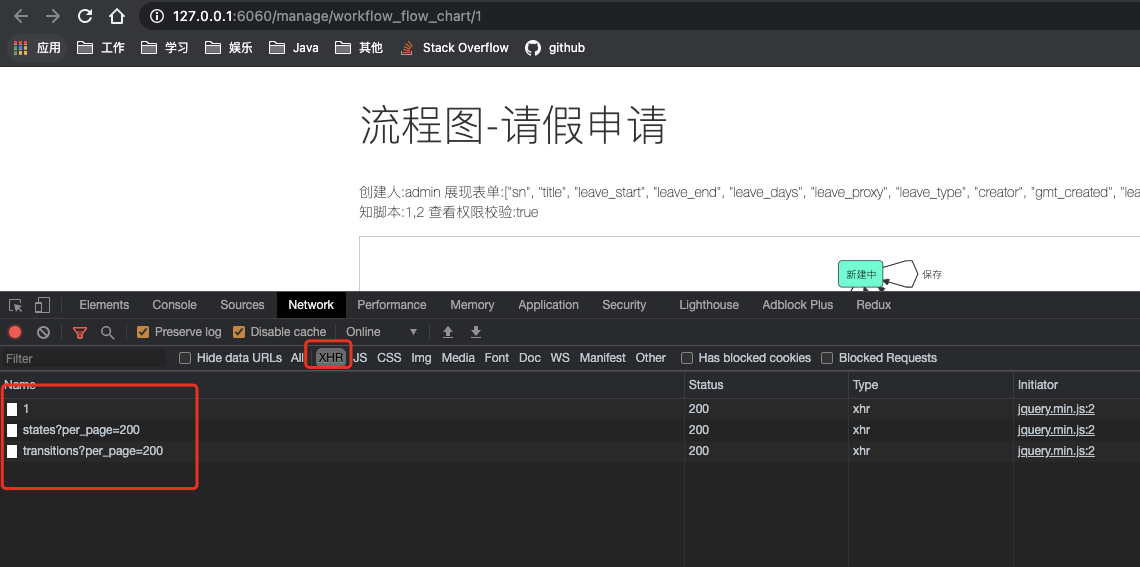This screenshot has height=567, width=1140.
Task: Toggle the device toolbar icon
Action: tap(43, 305)
